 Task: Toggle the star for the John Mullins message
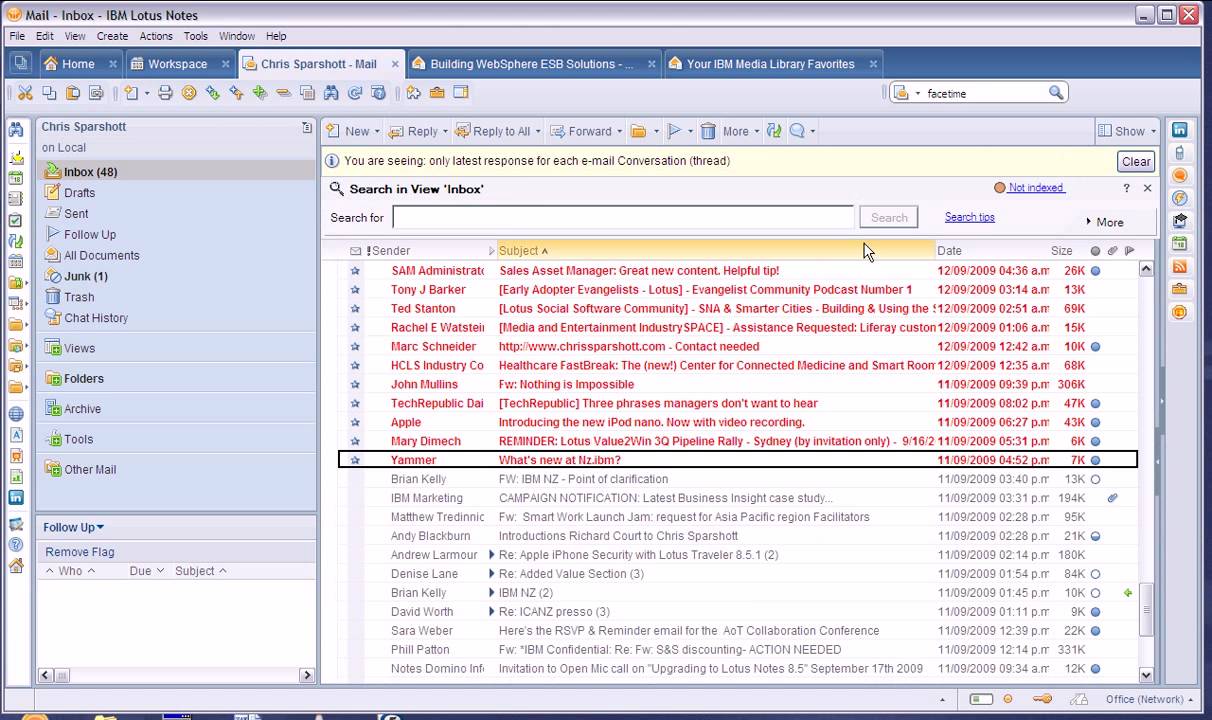[x=355, y=384]
